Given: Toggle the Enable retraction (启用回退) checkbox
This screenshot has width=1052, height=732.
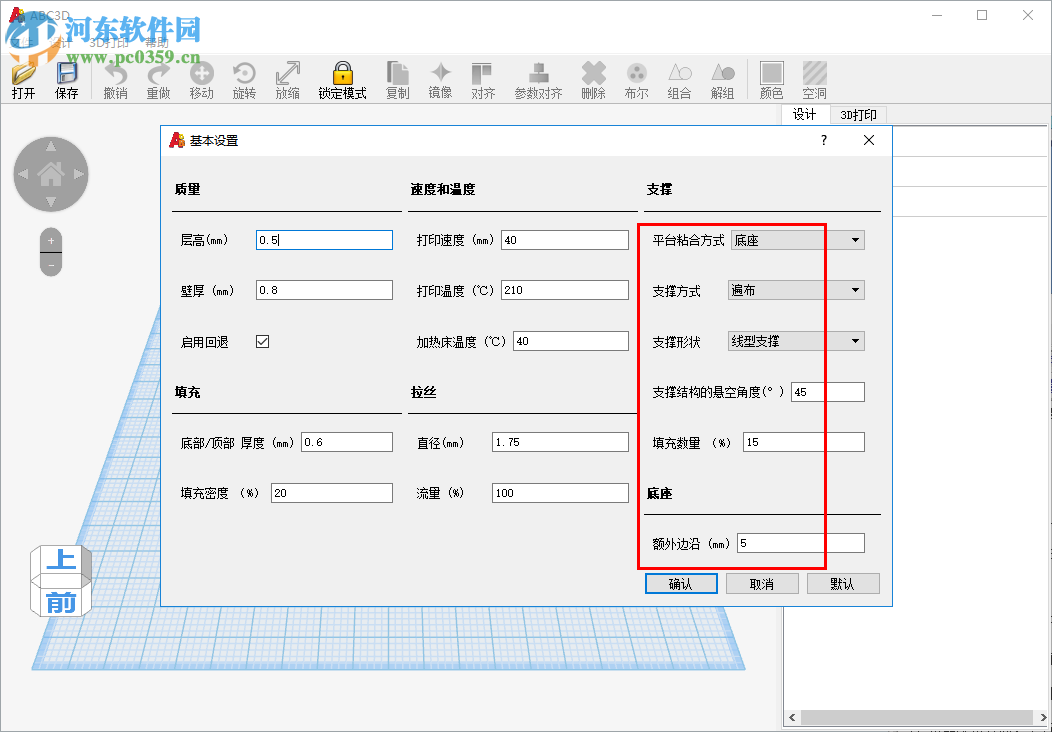Looking at the screenshot, I should tap(262, 342).
